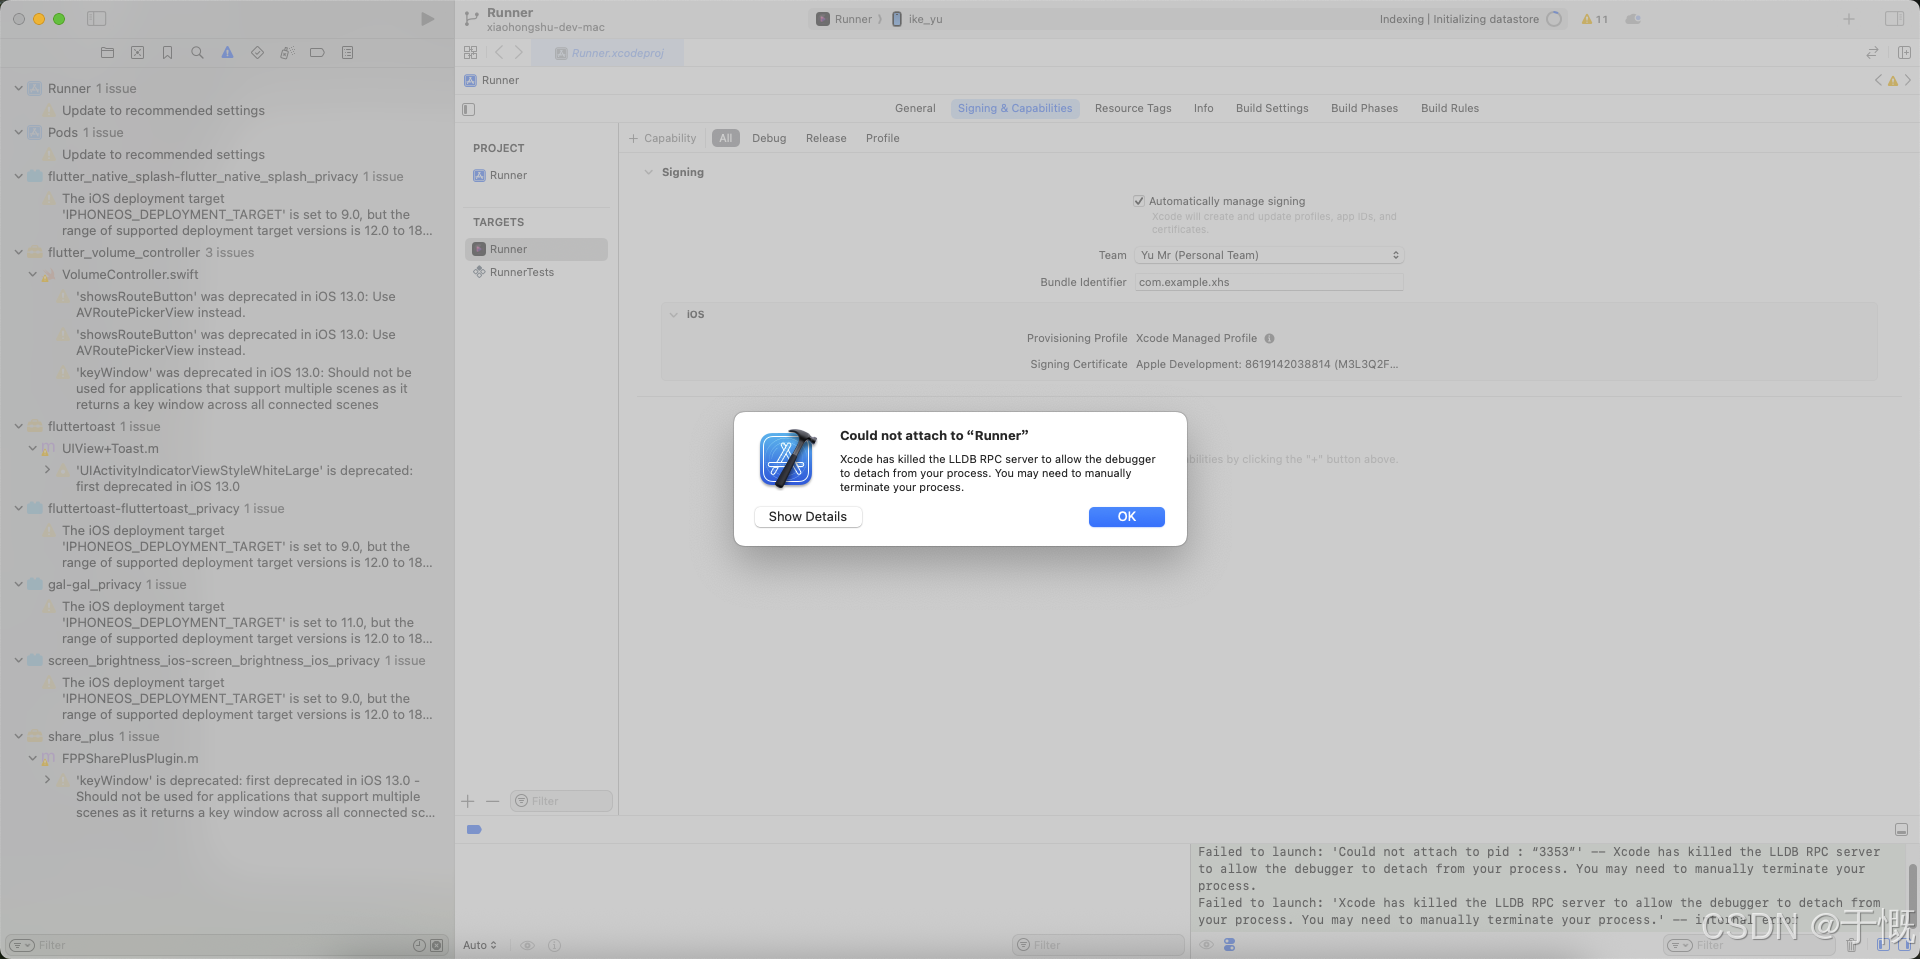Collapse the Pods 1 issue group
Viewport: 1920px width, 959px height.
pos(18,132)
